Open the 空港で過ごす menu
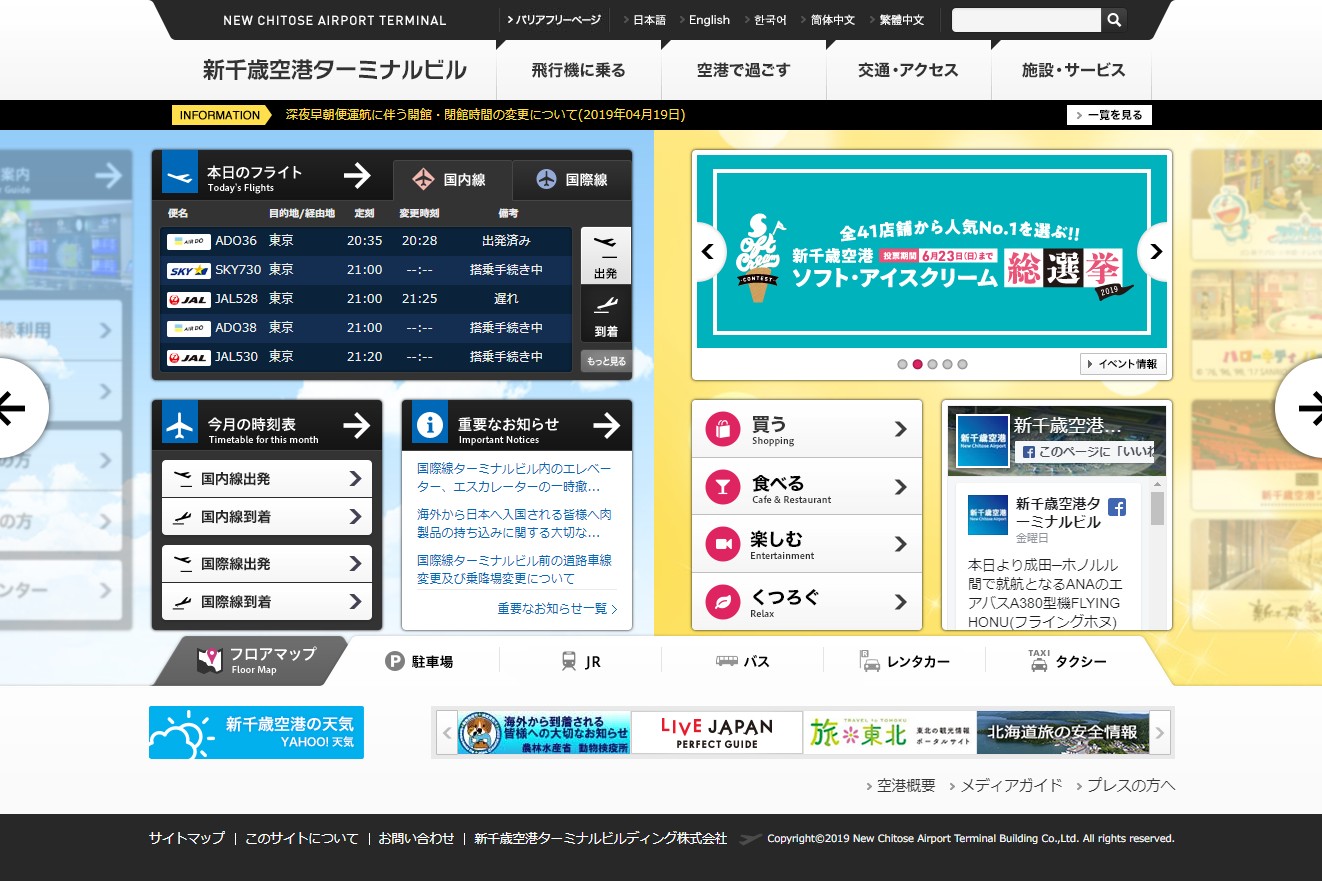 coord(744,70)
